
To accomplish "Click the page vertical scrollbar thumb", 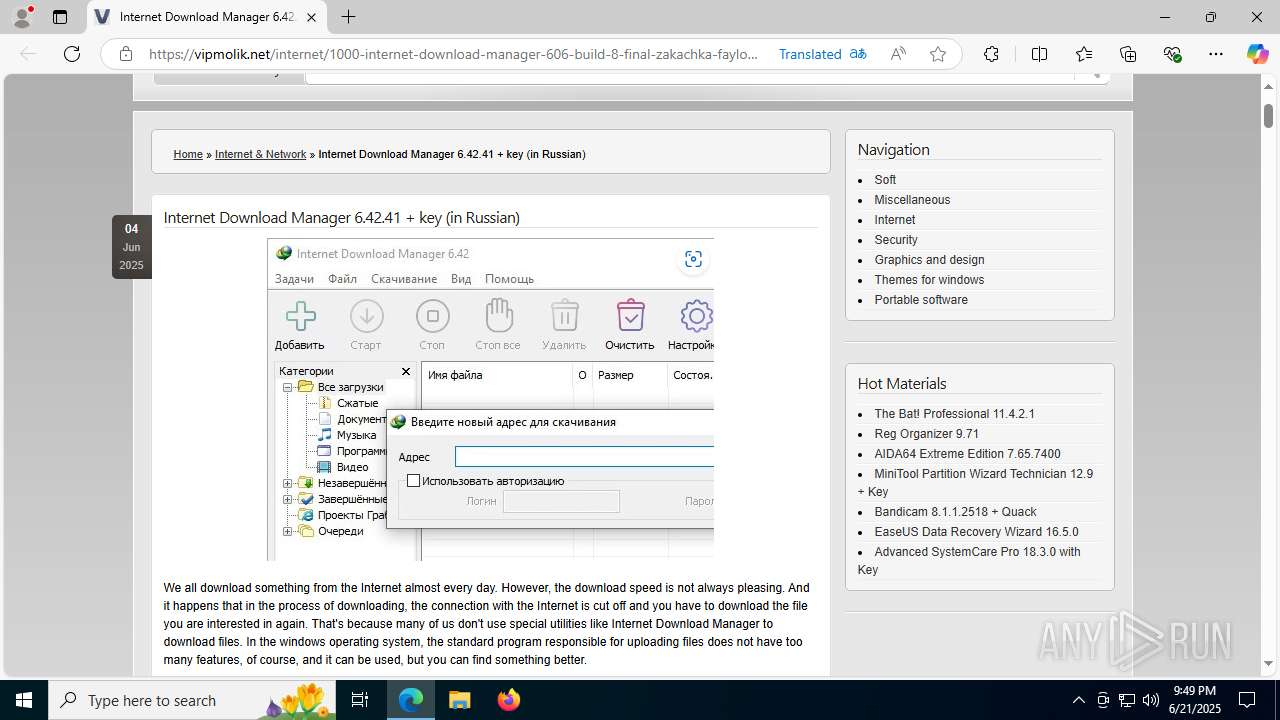I will click(1268, 115).
